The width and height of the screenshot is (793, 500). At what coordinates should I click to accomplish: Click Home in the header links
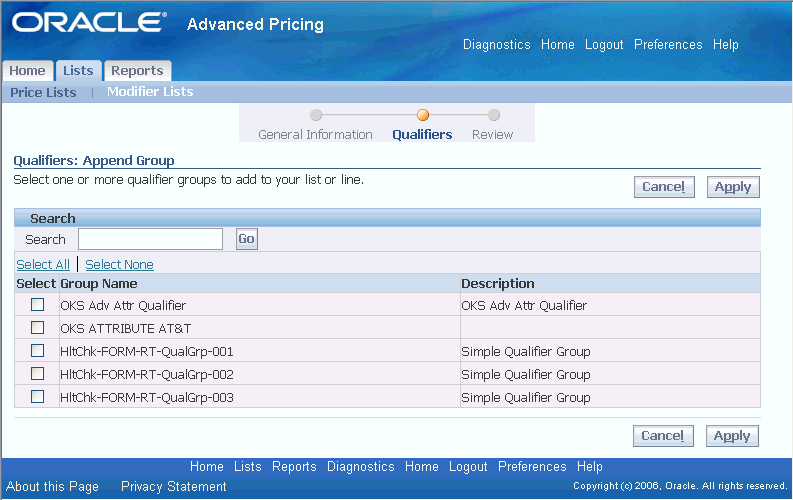point(558,44)
